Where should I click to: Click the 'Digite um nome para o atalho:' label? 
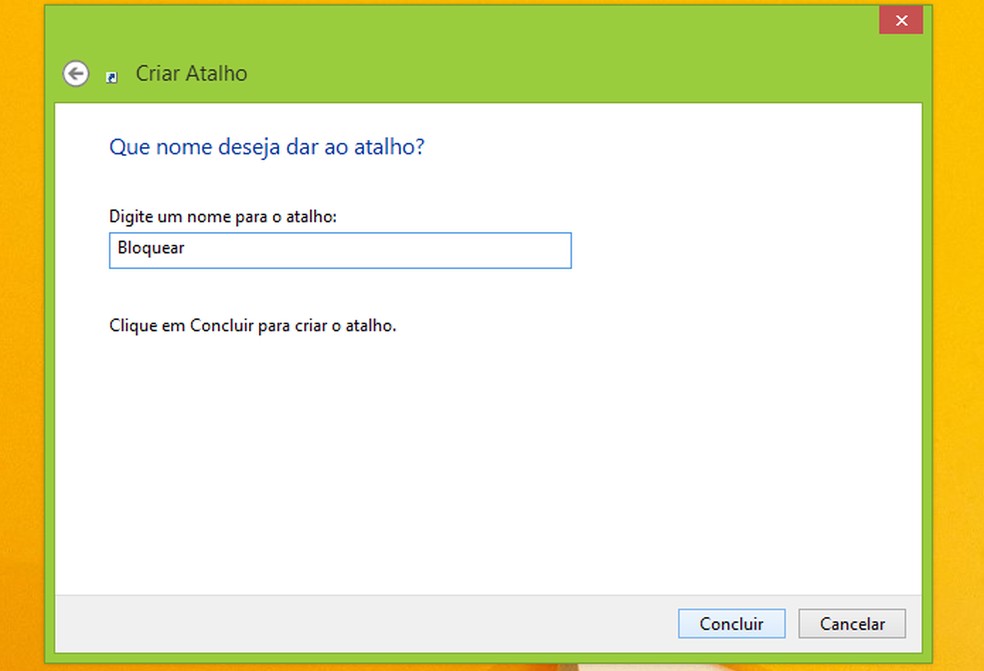(223, 217)
